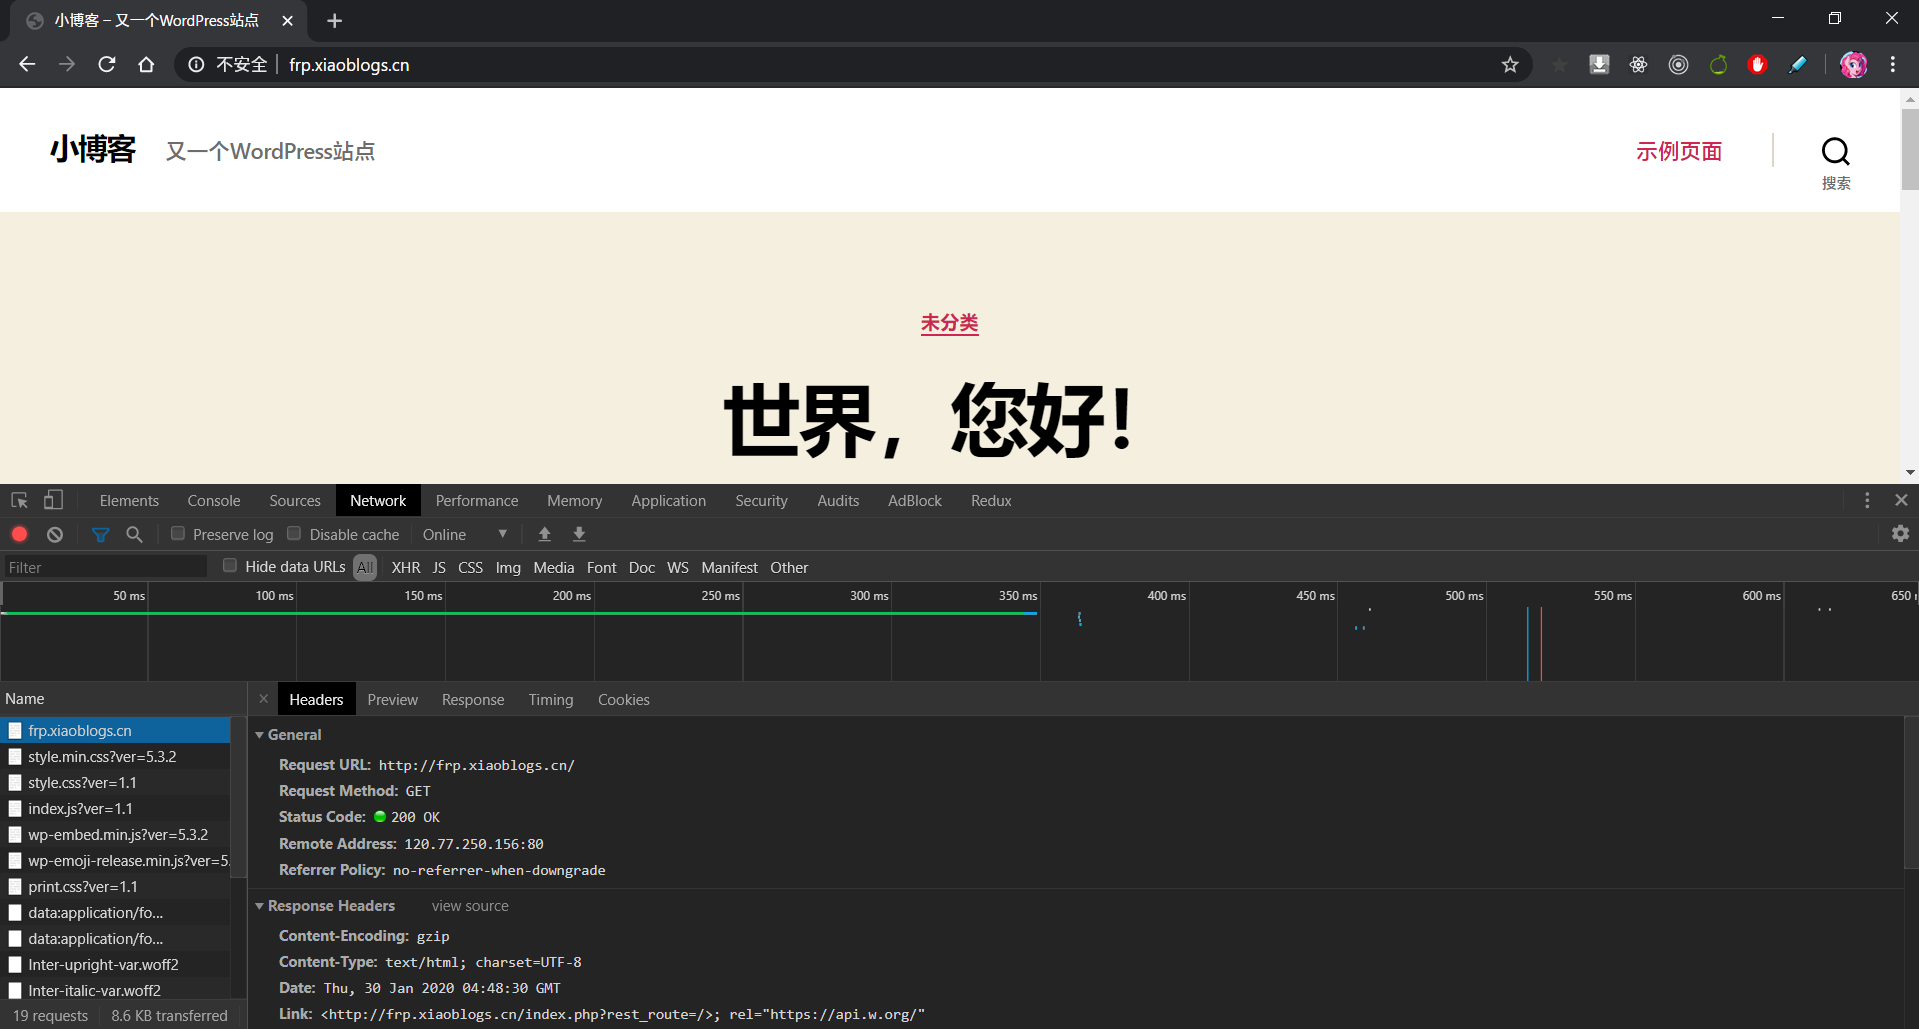
Task: Switch to the Preview tab
Action: [392, 699]
